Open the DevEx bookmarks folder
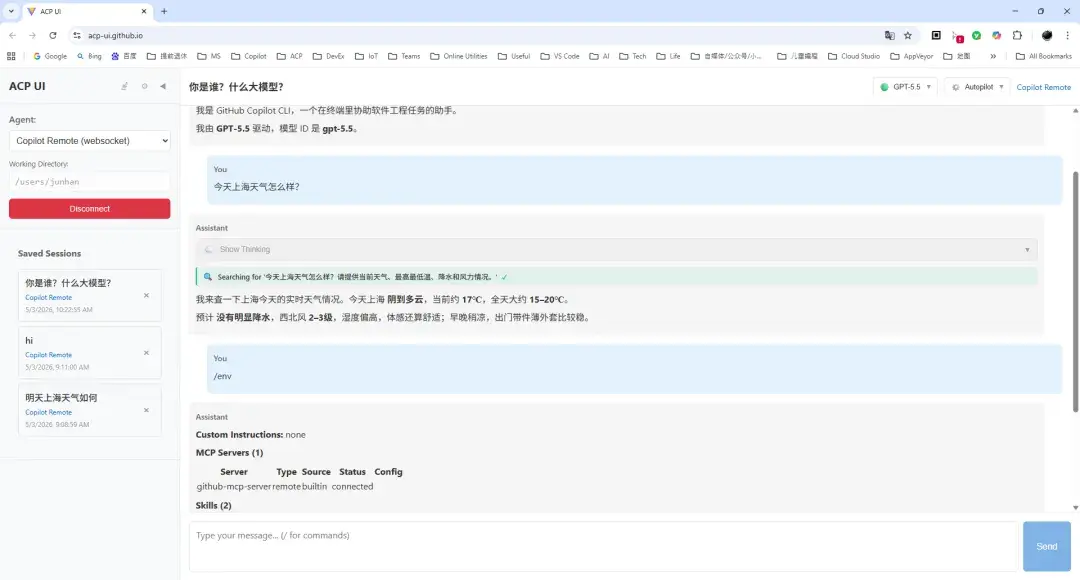 coord(328,56)
